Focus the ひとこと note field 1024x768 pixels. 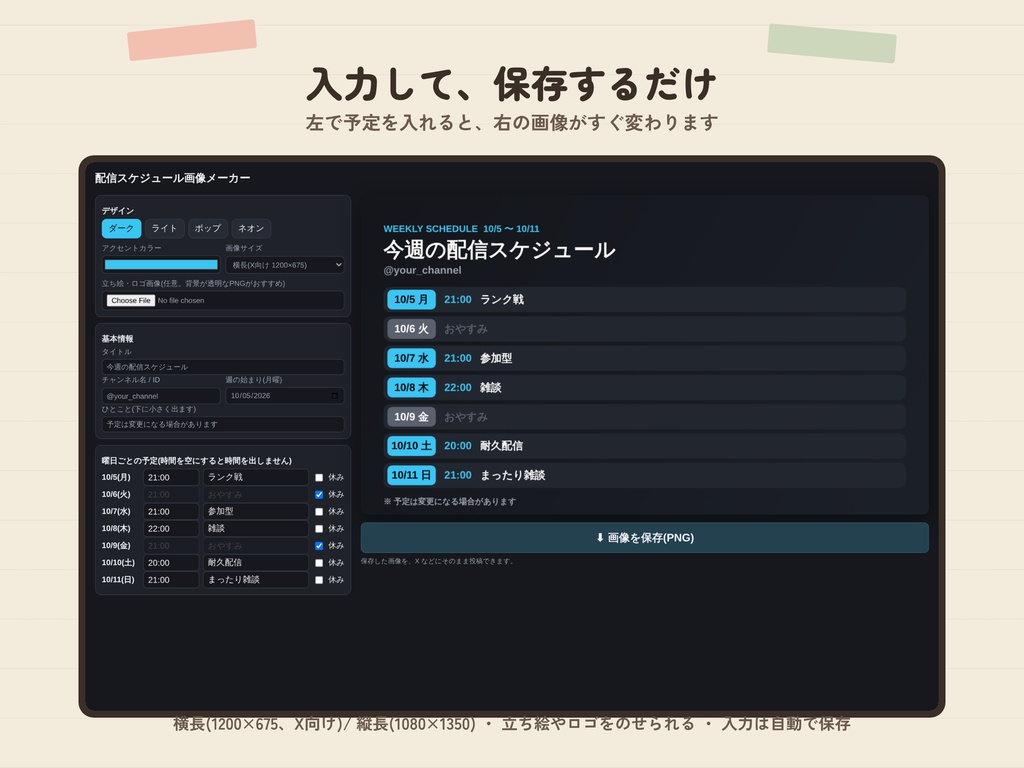pyautogui.click(x=223, y=424)
